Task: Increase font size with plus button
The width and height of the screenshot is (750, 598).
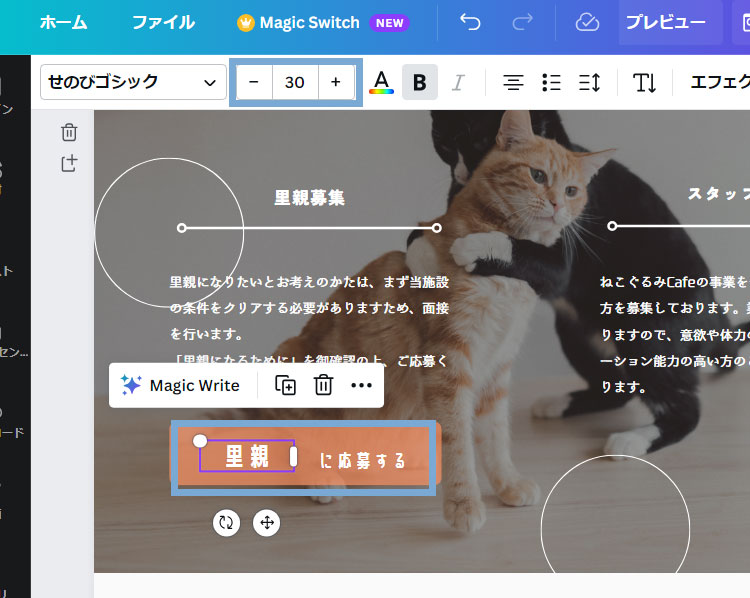Action: (x=336, y=82)
